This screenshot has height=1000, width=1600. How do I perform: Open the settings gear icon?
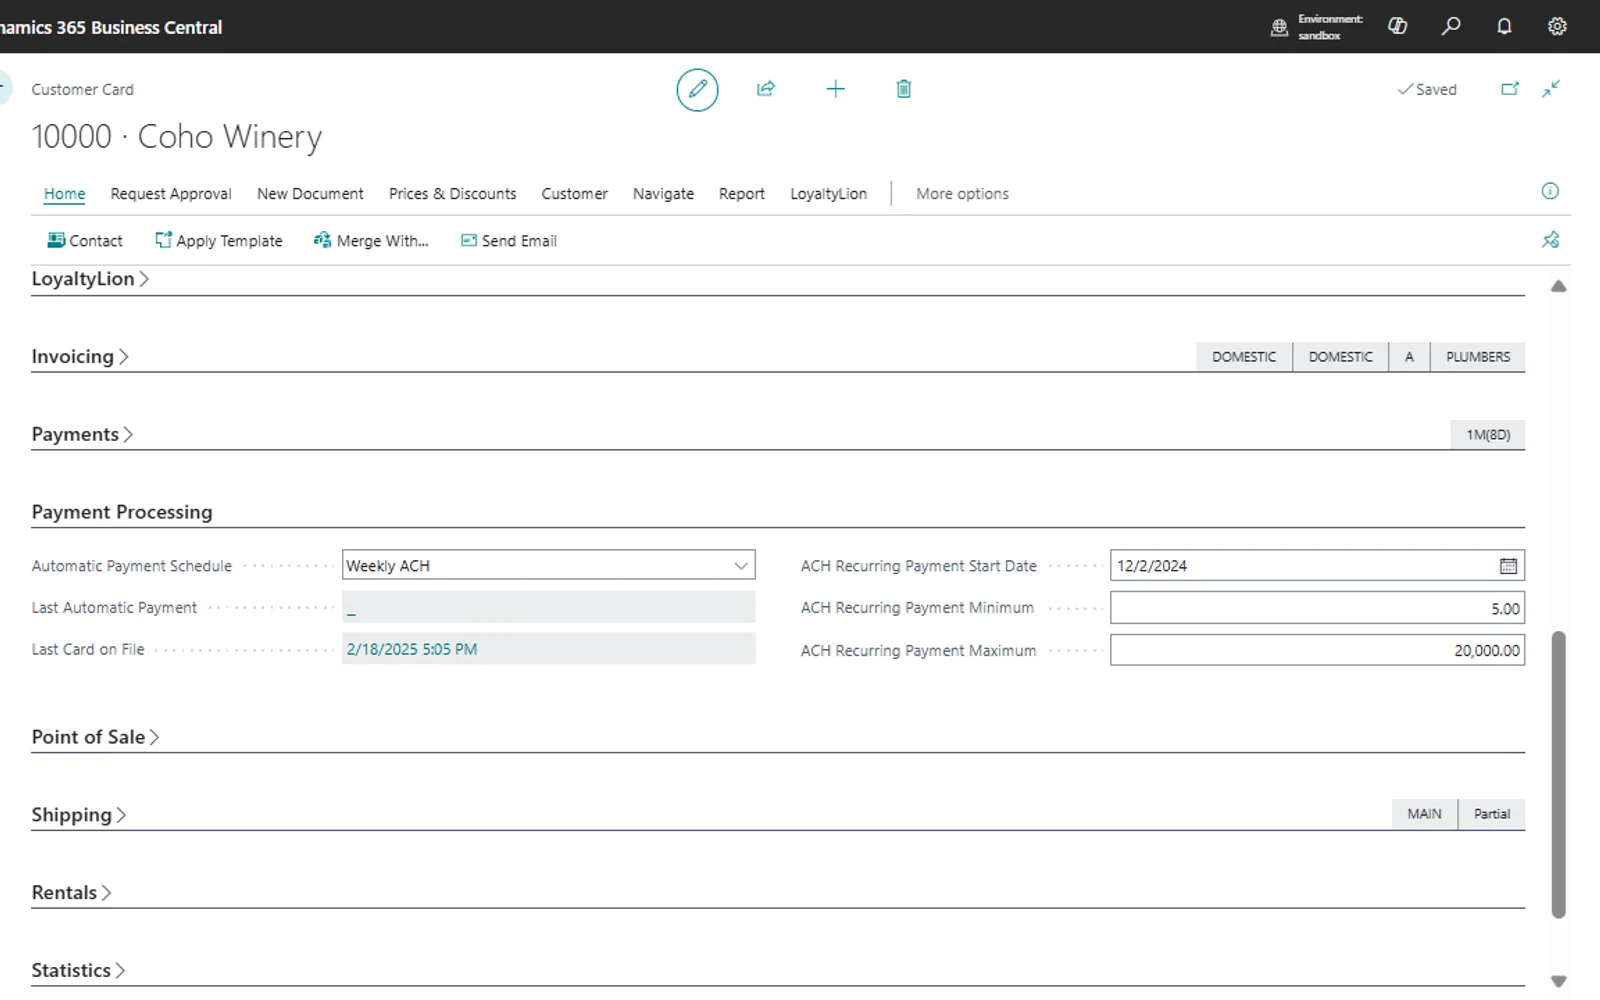click(1557, 26)
